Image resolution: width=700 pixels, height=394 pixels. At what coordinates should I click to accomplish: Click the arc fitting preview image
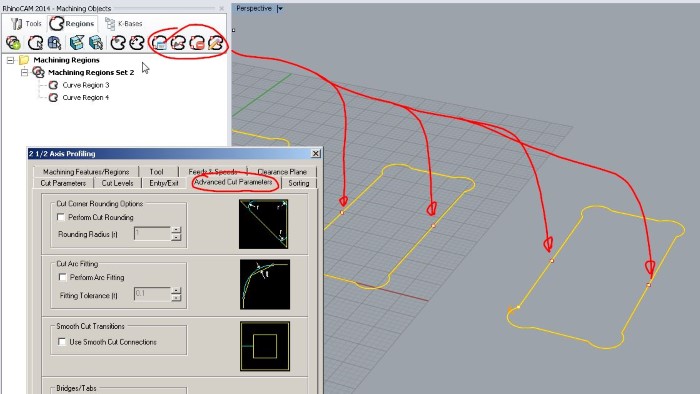(265, 284)
